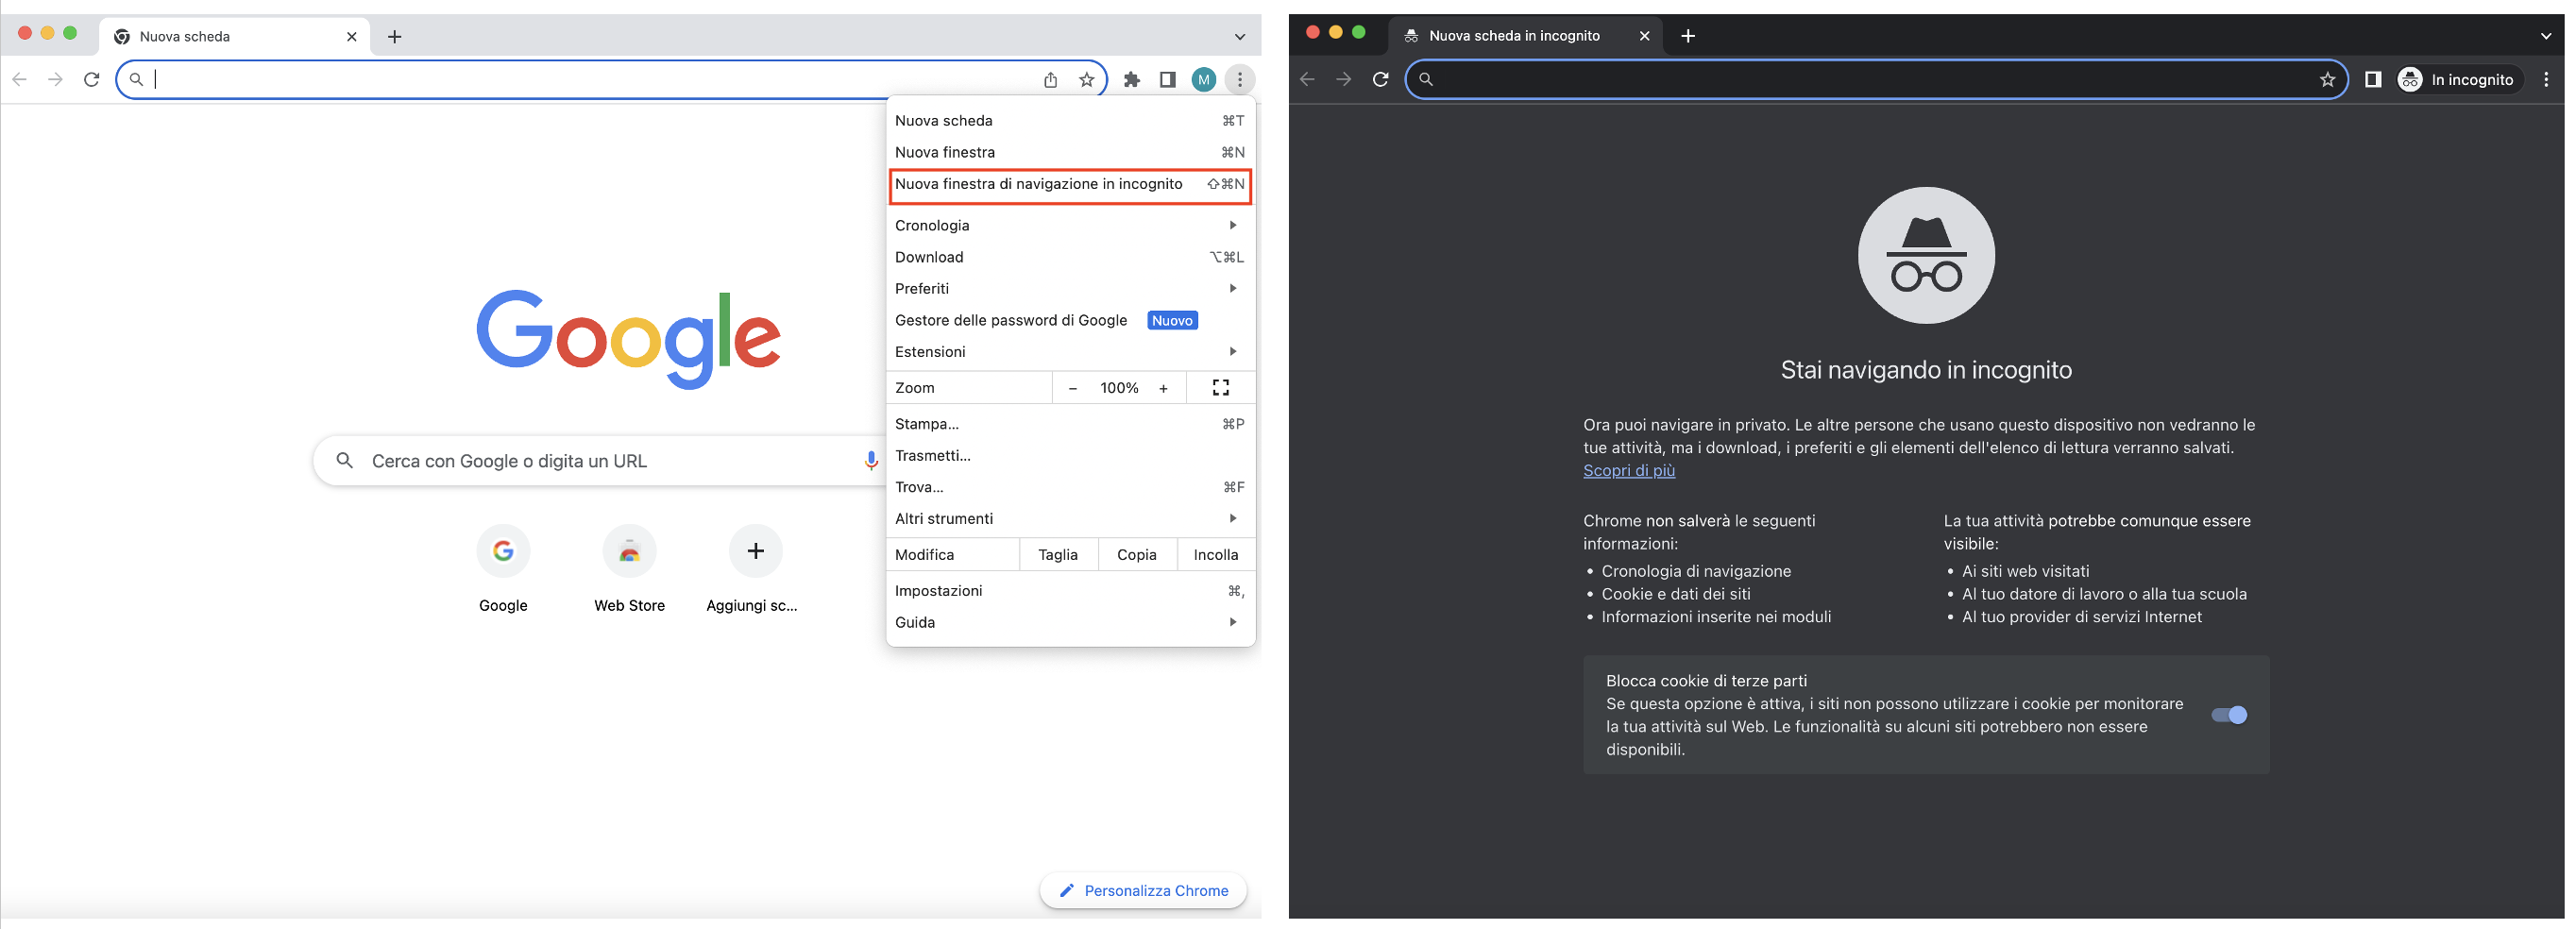The image size is (2576, 929).
Task: Click the Personalizza Chrome button
Action: coord(1143,890)
